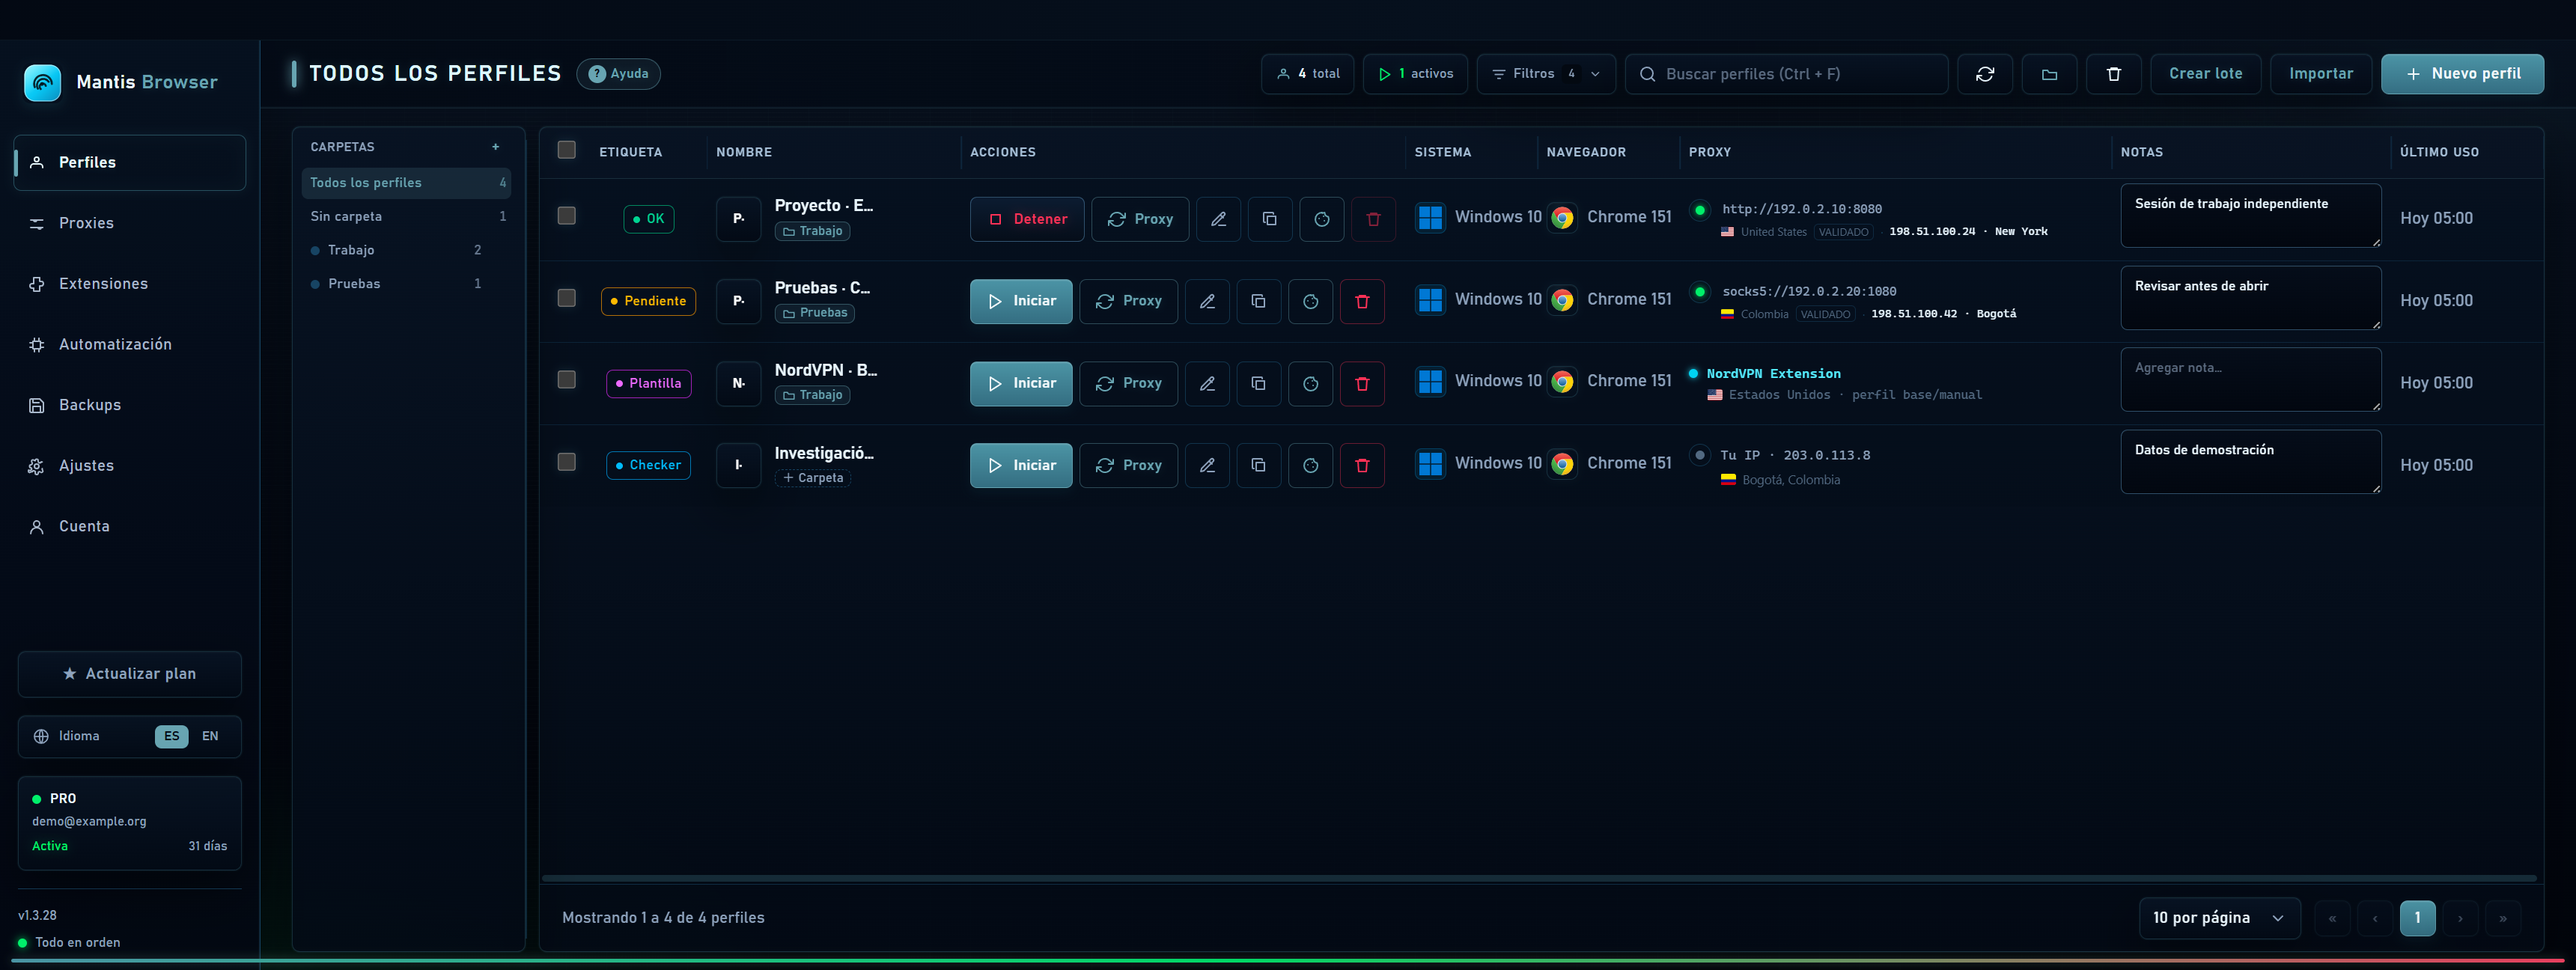Delete the Investigación profile with trash icon
The width and height of the screenshot is (2576, 970).
click(x=1362, y=465)
